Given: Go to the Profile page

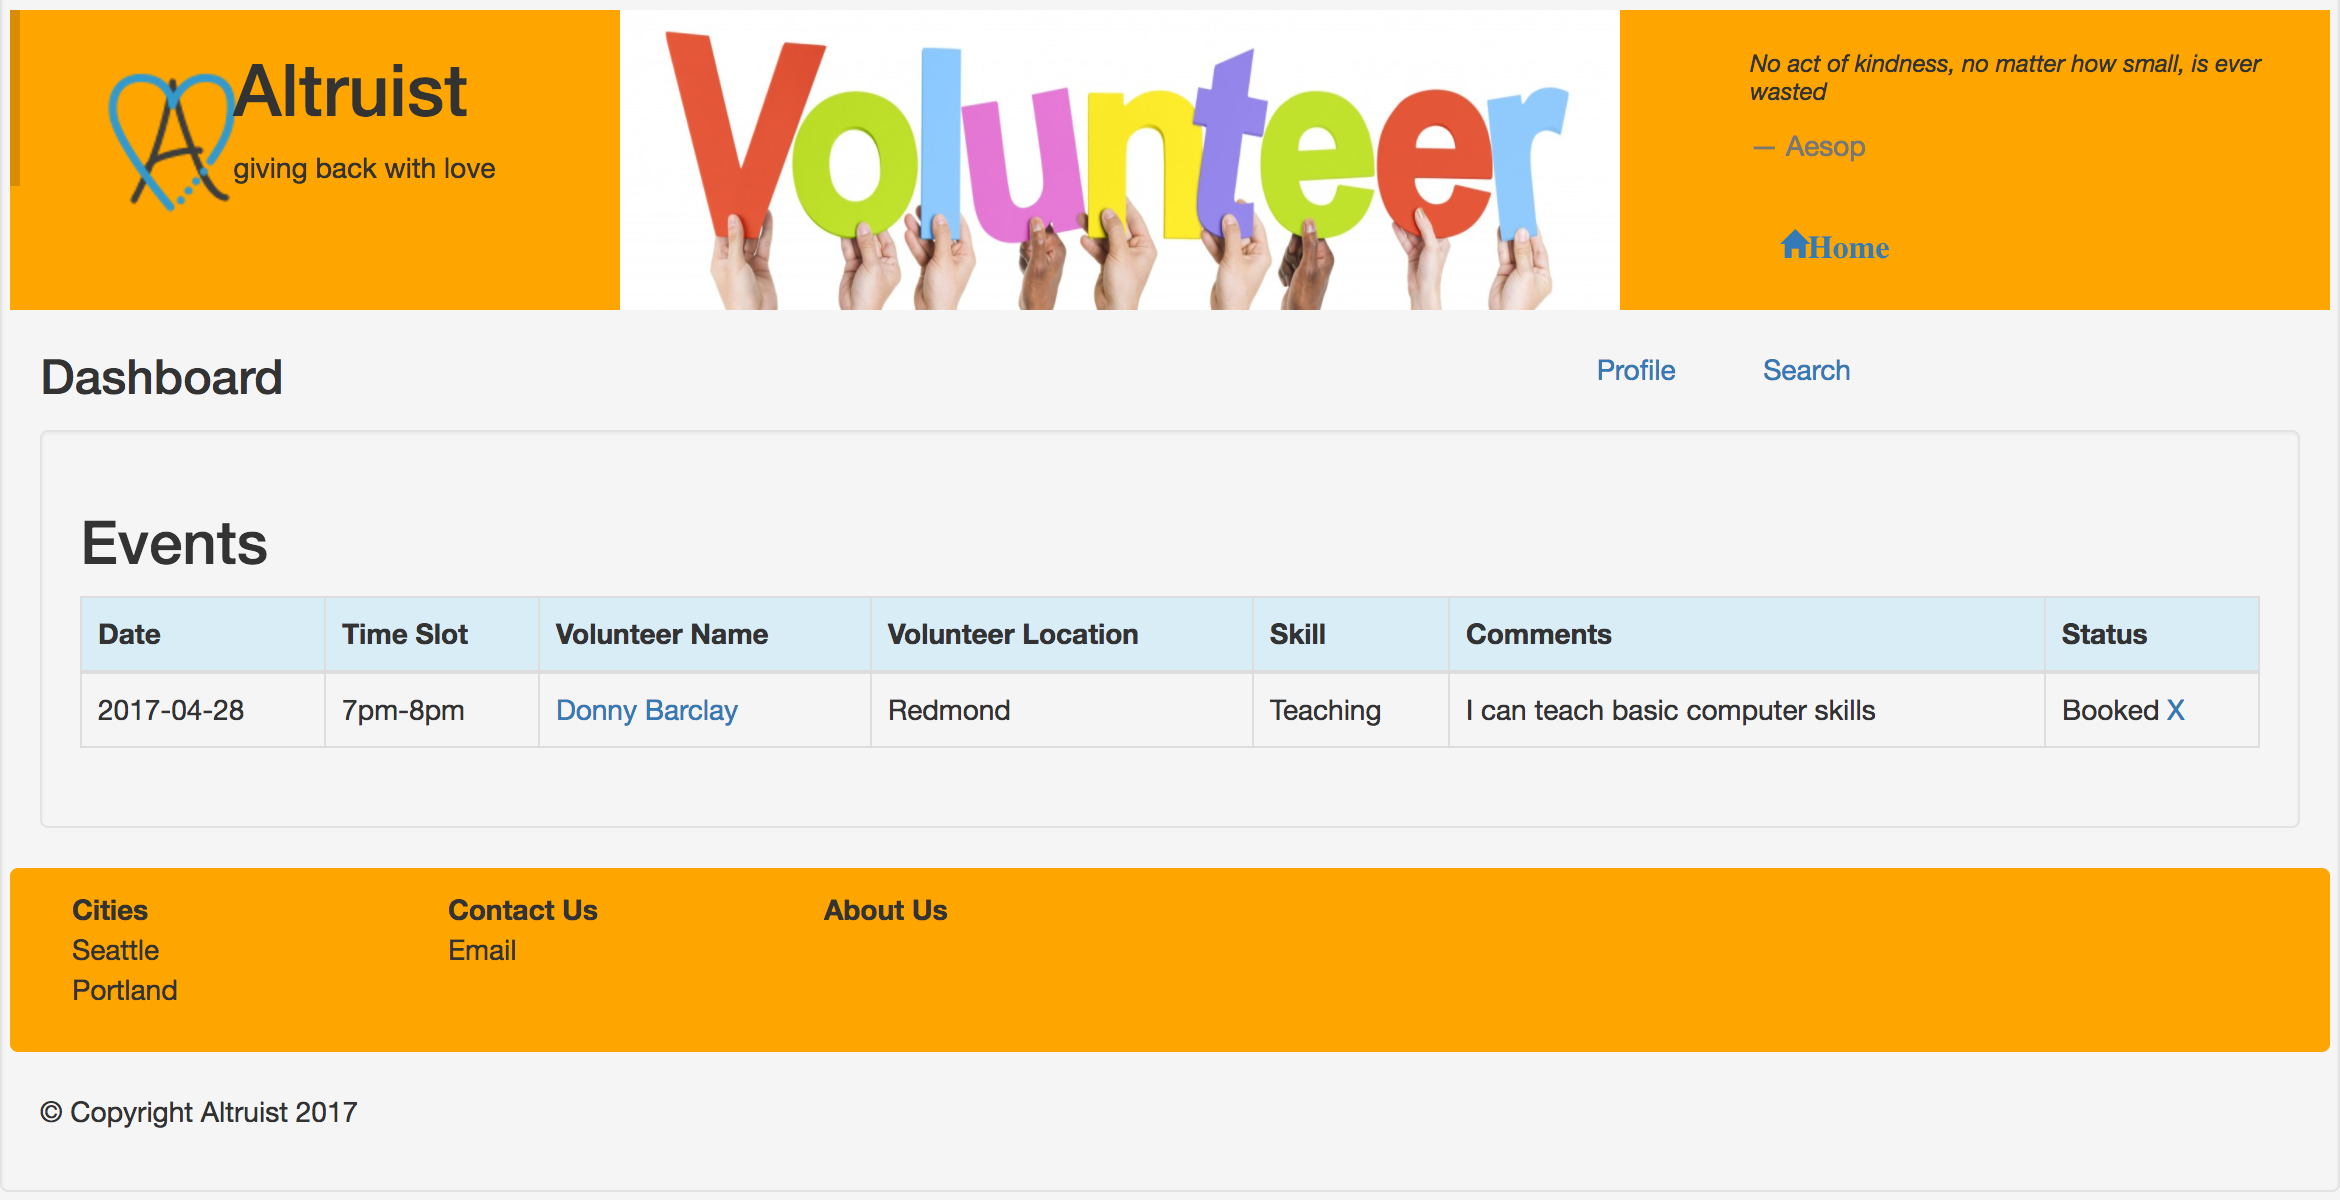Looking at the screenshot, I should [1635, 370].
